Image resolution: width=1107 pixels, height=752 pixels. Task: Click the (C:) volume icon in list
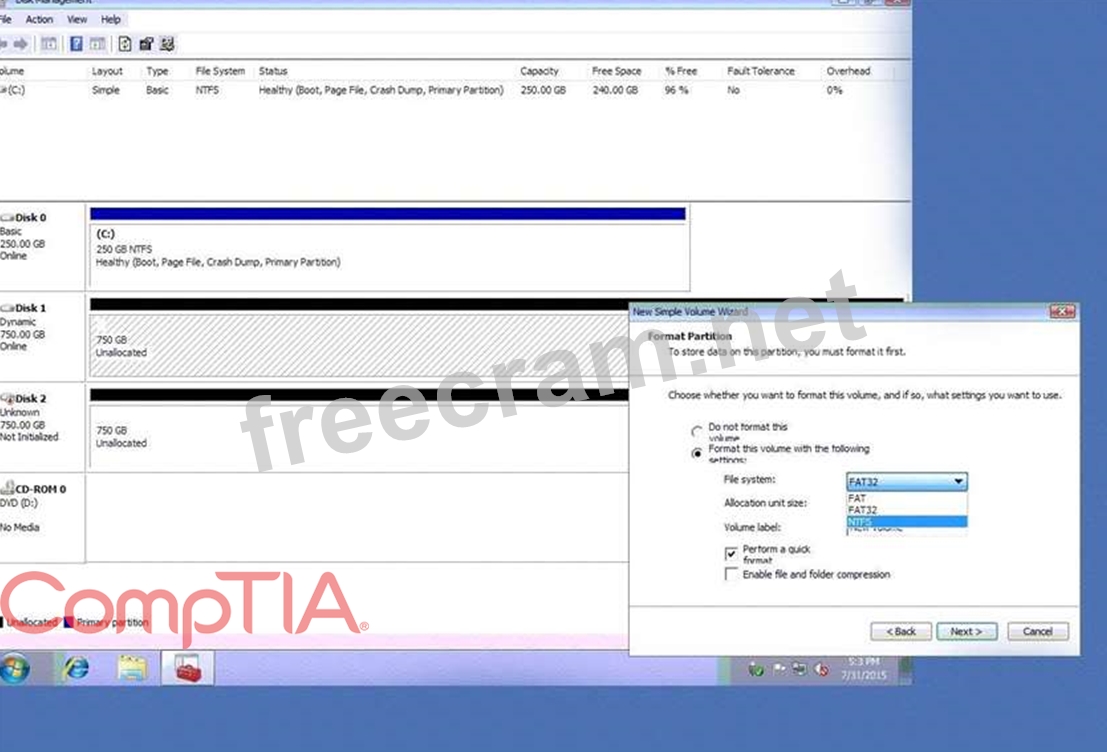click(3, 90)
